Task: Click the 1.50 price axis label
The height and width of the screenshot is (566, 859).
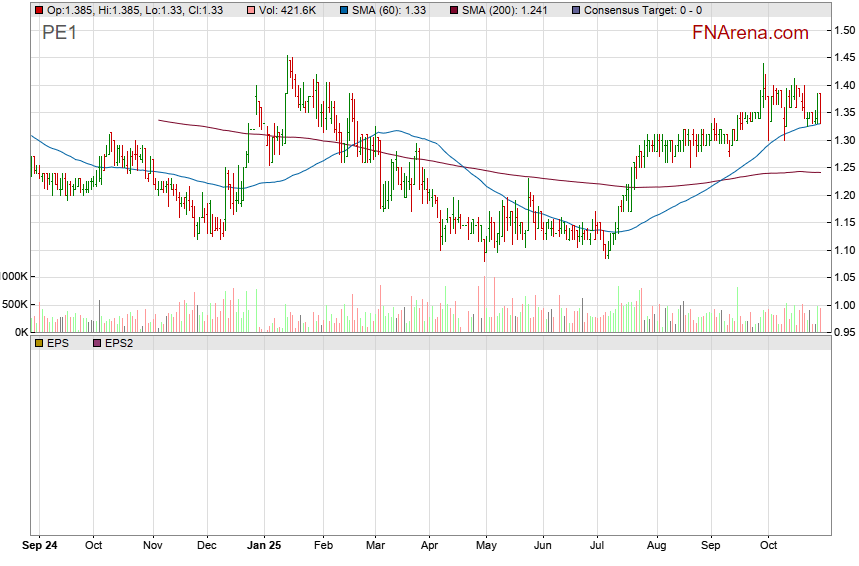Action: click(x=844, y=31)
